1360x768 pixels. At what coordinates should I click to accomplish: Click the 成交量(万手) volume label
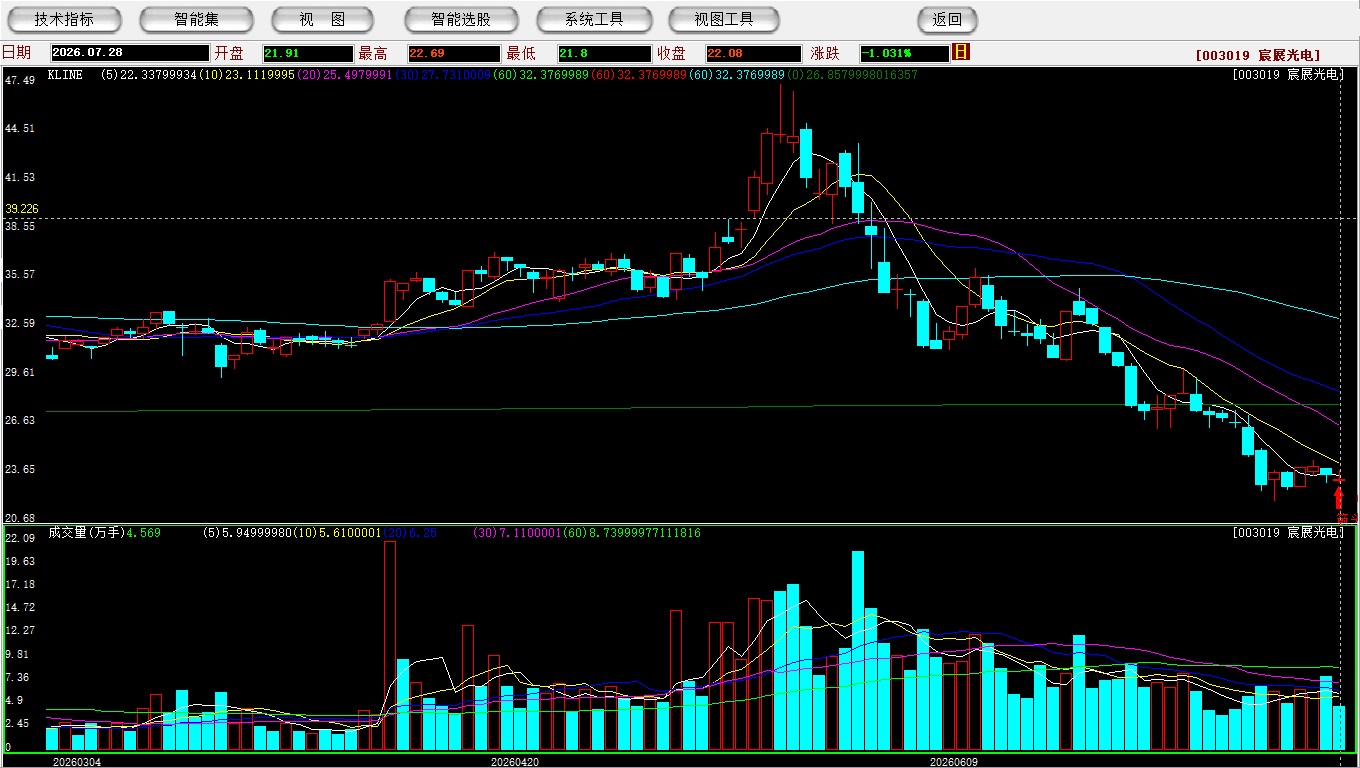click(85, 533)
